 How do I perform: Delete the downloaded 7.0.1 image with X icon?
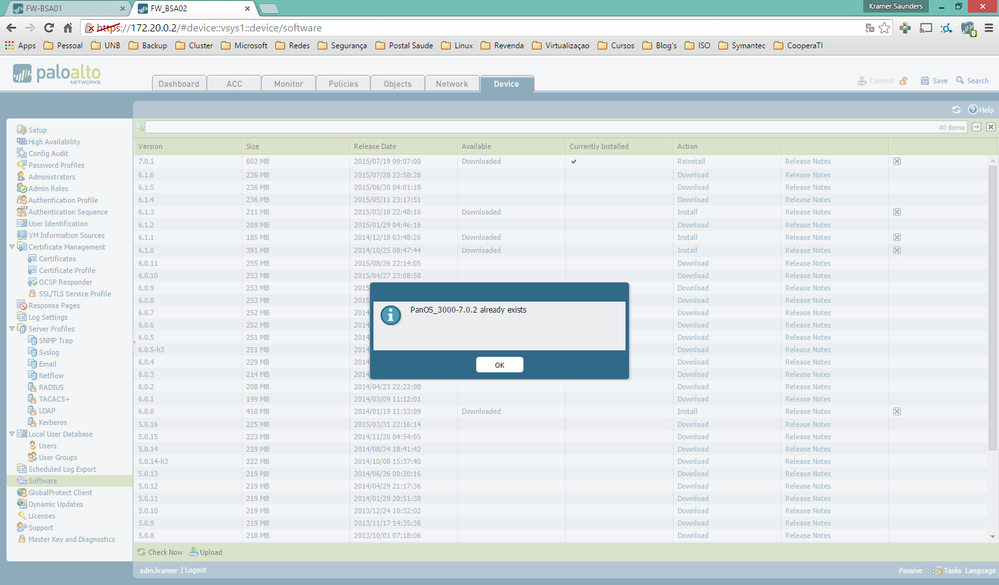point(896,161)
